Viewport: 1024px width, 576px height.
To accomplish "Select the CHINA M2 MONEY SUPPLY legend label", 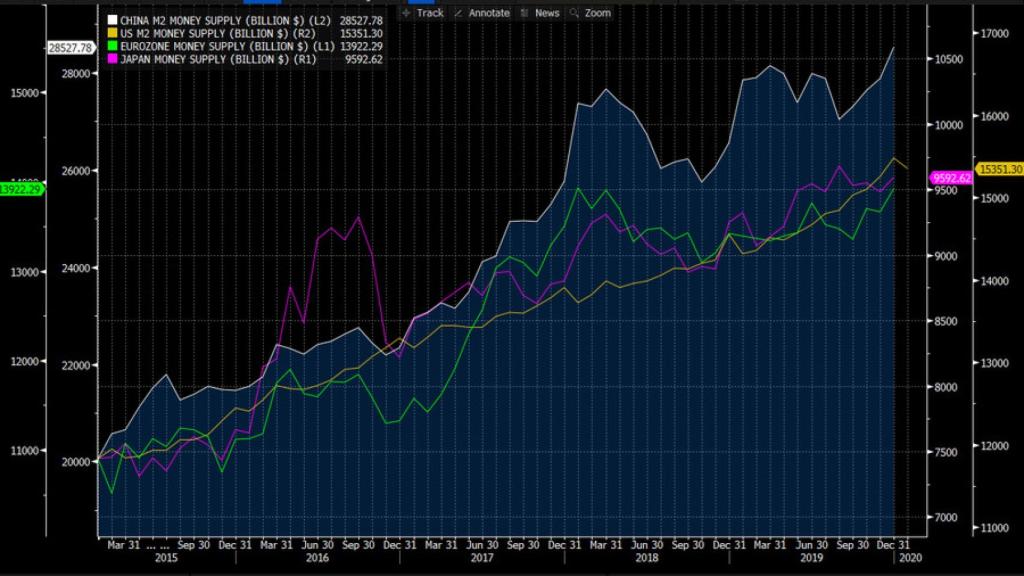I will point(225,21).
